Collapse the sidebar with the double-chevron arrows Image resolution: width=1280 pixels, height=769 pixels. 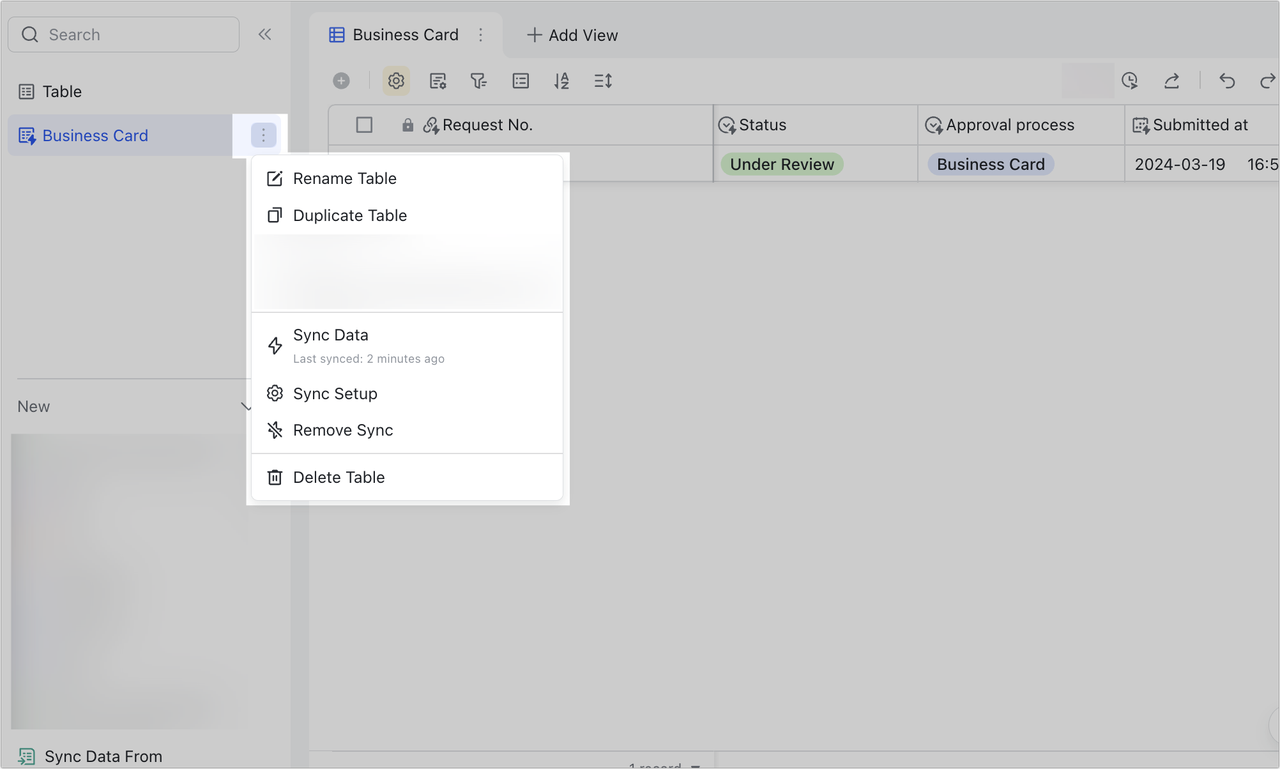pos(264,33)
